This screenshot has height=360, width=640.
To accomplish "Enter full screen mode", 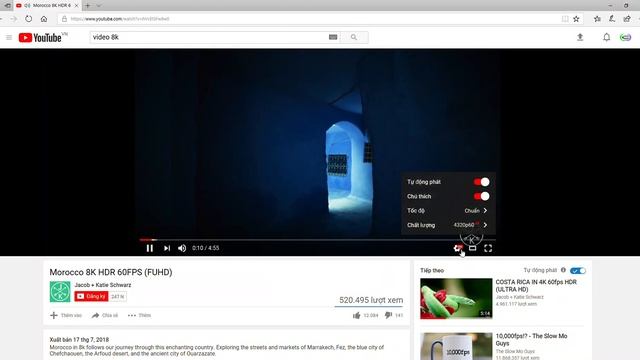I will [x=488, y=248].
